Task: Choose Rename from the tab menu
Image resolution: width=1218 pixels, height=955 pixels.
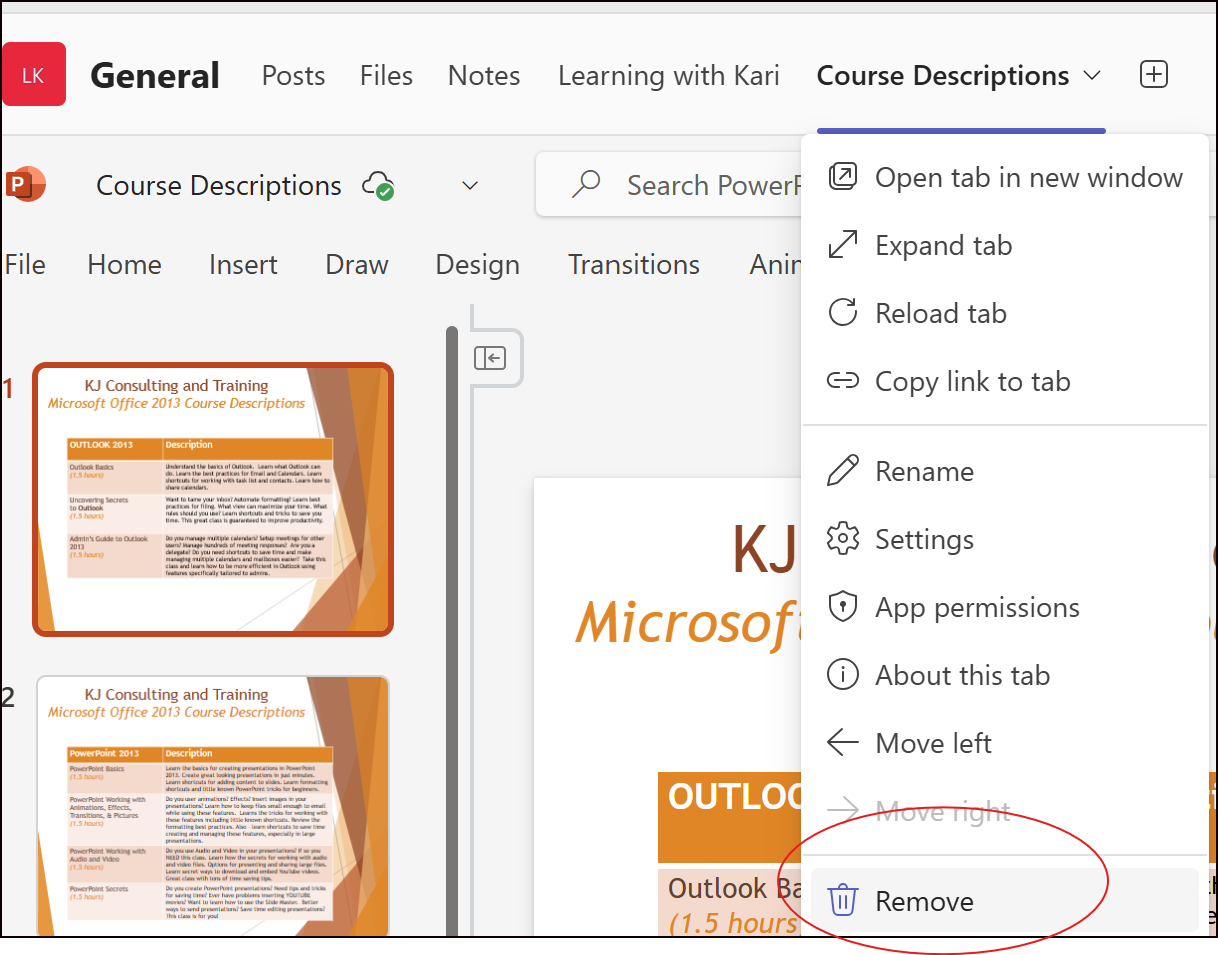Action: (x=1004, y=471)
